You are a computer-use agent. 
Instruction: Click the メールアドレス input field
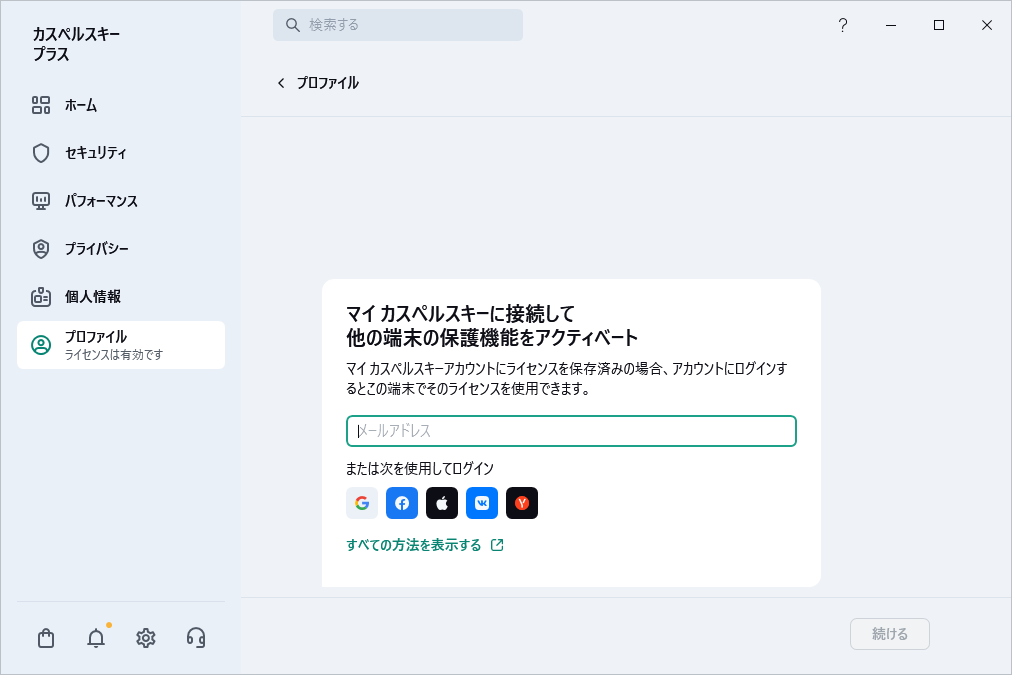tap(571, 431)
